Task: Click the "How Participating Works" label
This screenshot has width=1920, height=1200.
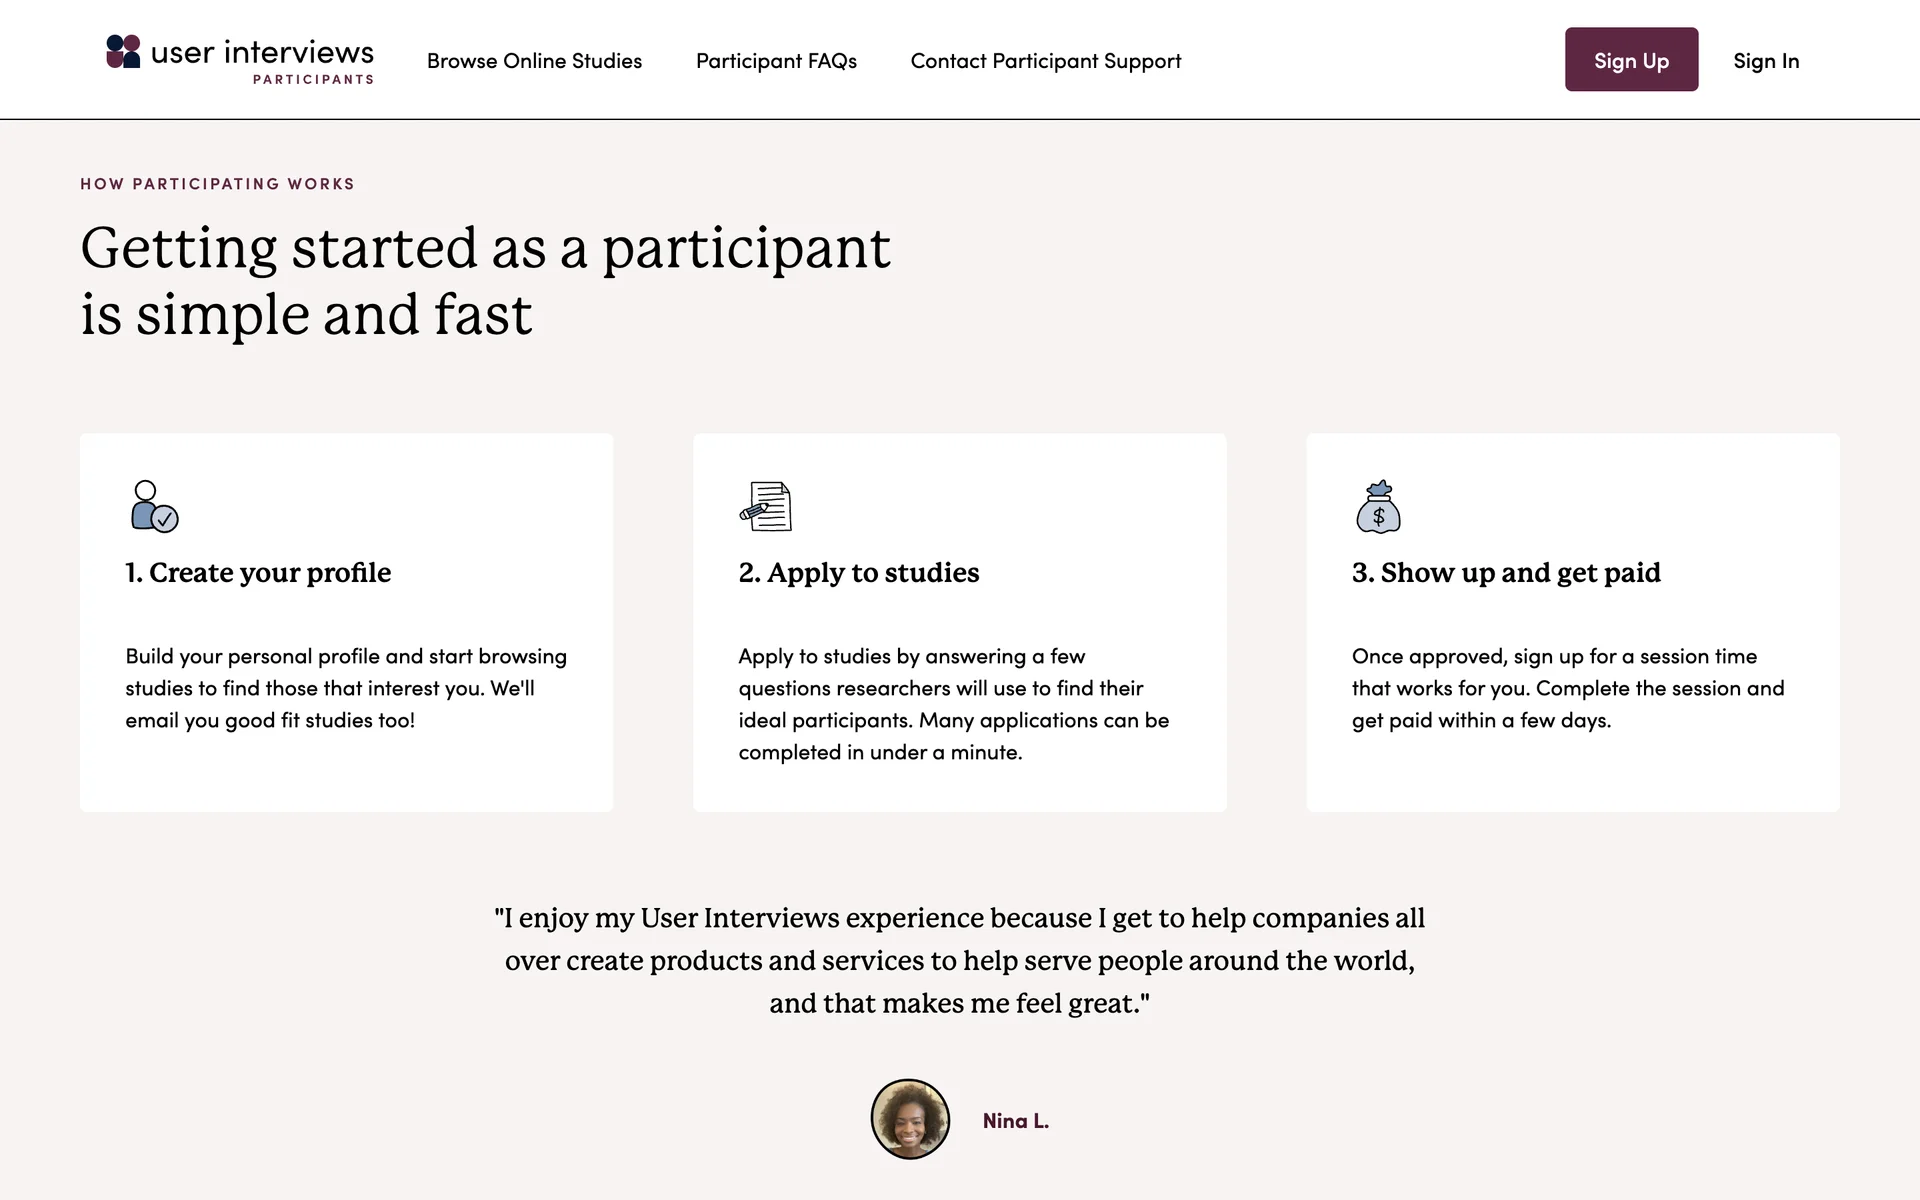Action: [217, 184]
